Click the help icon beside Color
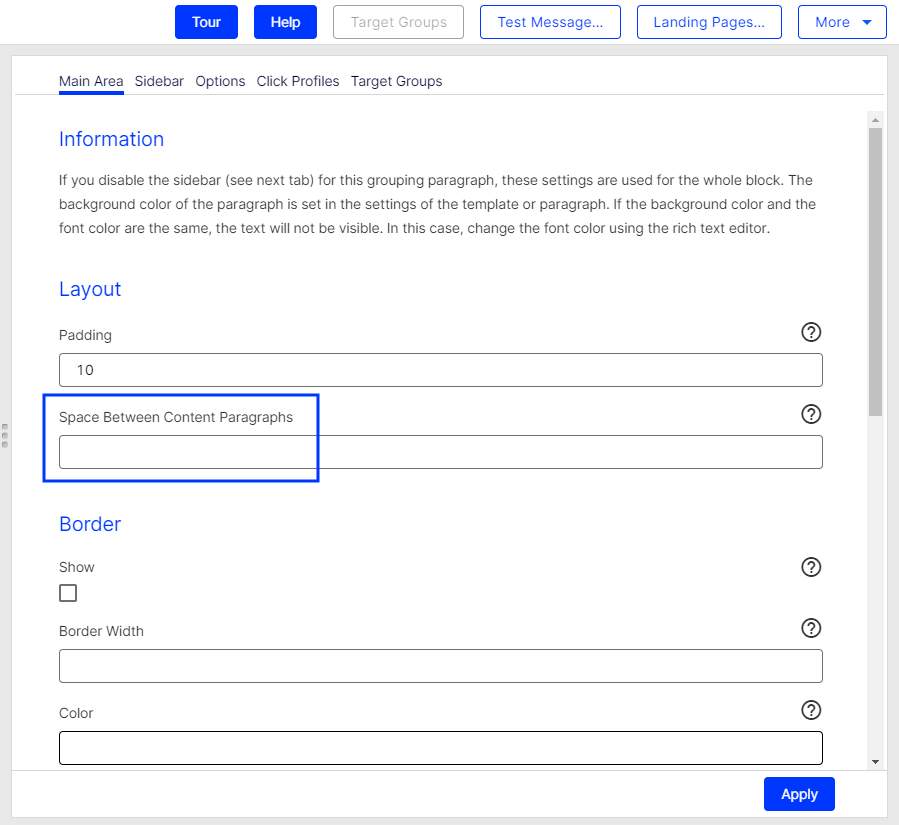 coord(811,710)
